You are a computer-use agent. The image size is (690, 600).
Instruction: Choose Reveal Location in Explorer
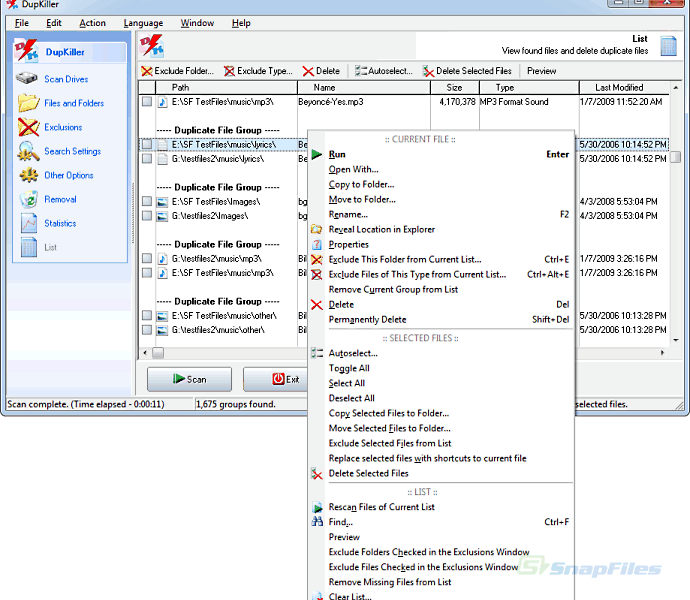[441, 229]
